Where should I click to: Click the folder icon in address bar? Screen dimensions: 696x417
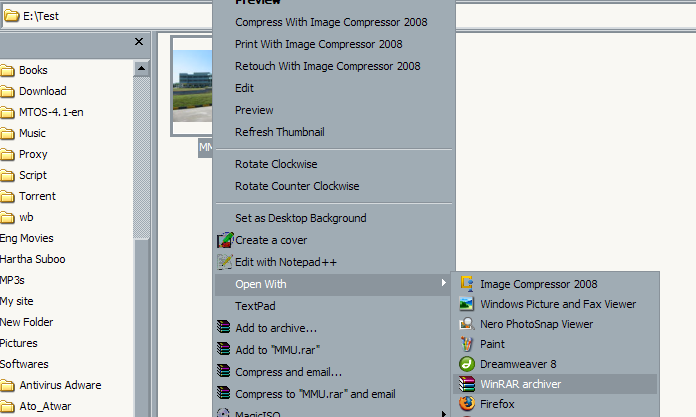(12, 16)
